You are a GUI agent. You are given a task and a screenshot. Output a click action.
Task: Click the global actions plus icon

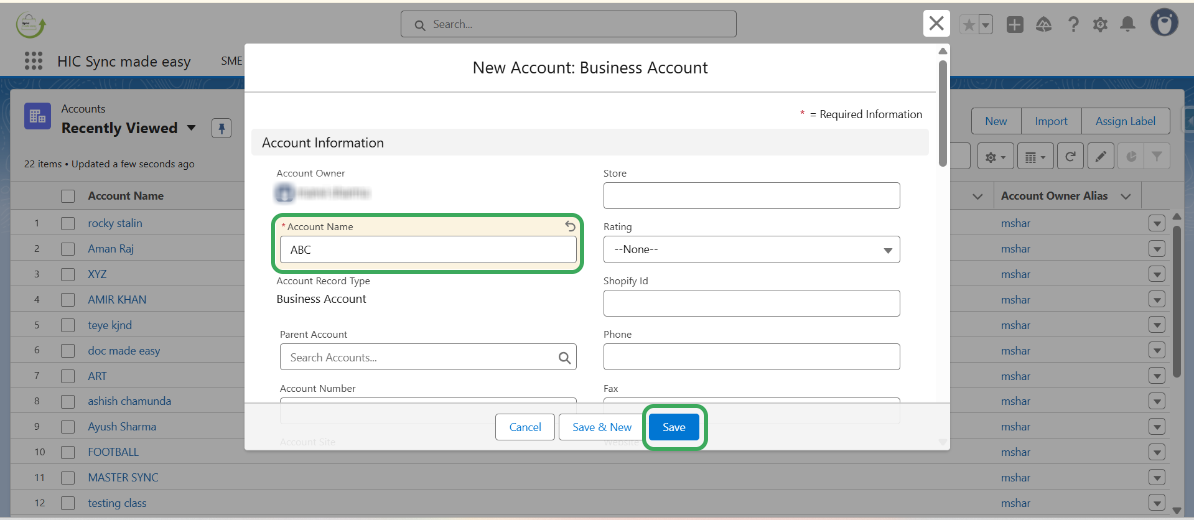pos(1015,25)
